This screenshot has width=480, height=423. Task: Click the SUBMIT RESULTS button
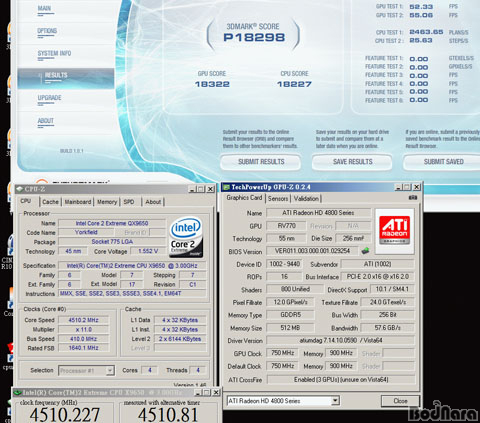pyautogui.click(x=261, y=162)
